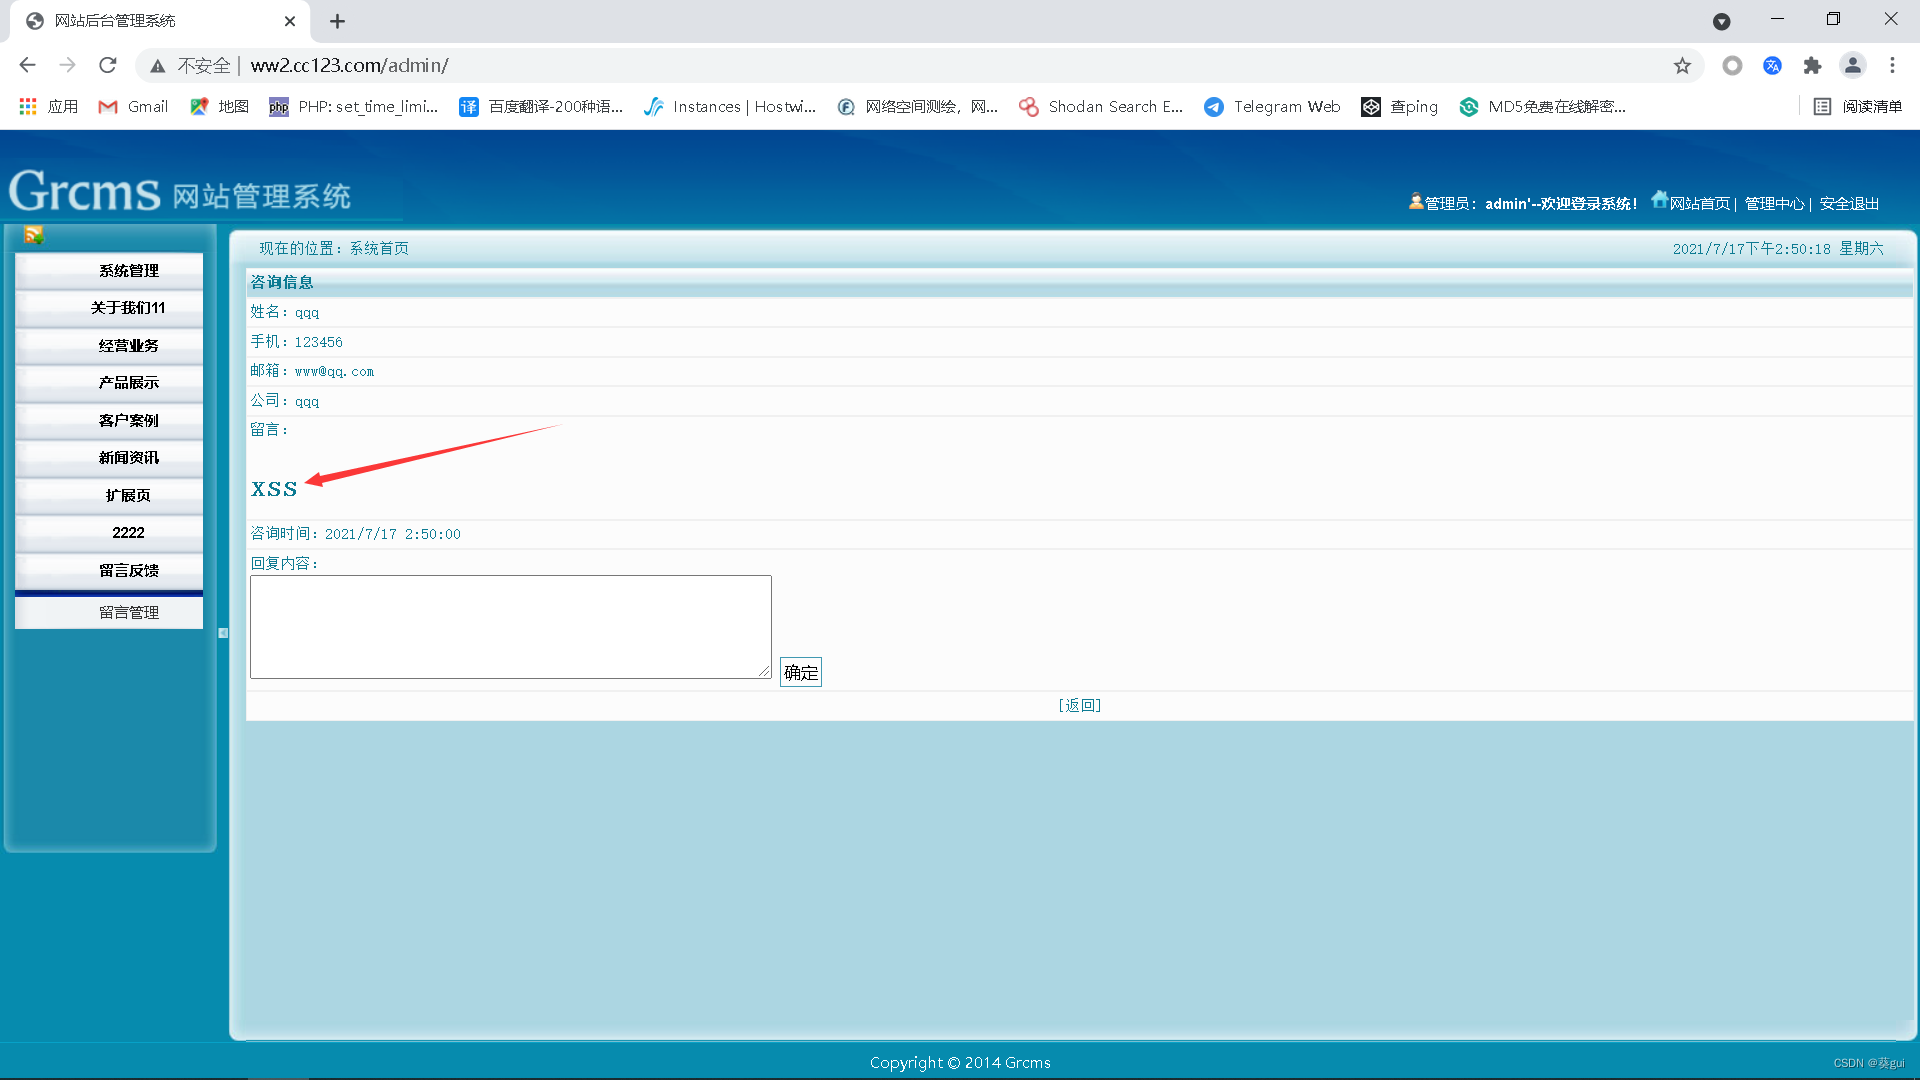The height and width of the screenshot is (1080, 1920).
Task: Click the phone value 123456
Action: pyautogui.click(x=318, y=342)
